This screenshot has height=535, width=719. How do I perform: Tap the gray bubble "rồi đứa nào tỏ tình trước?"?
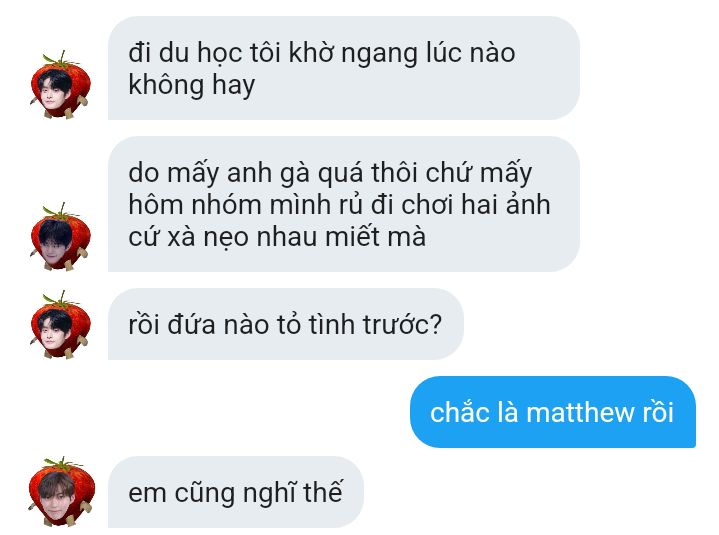(x=286, y=324)
